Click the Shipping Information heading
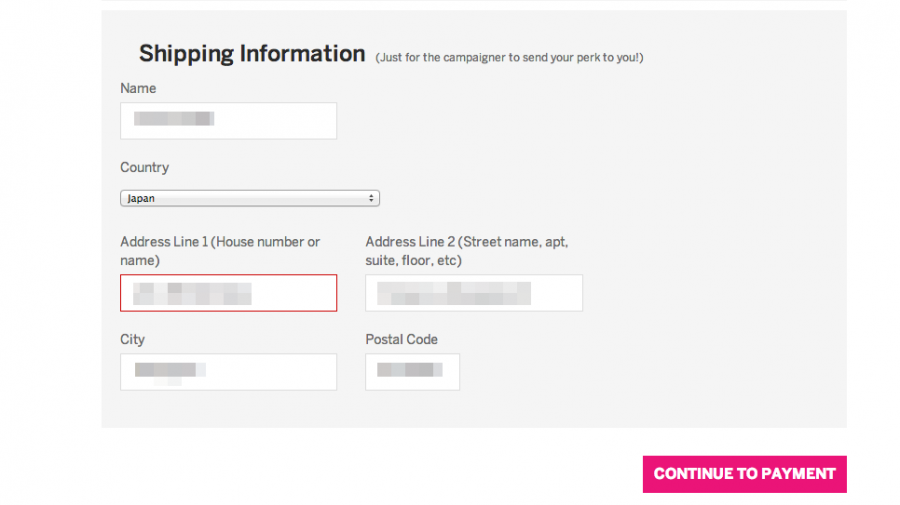900x505 pixels. [x=252, y=53]
